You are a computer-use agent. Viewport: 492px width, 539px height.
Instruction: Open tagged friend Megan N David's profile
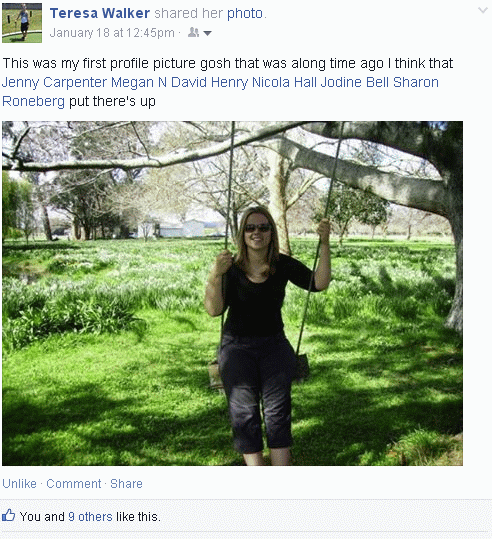(x=159, y=82)
